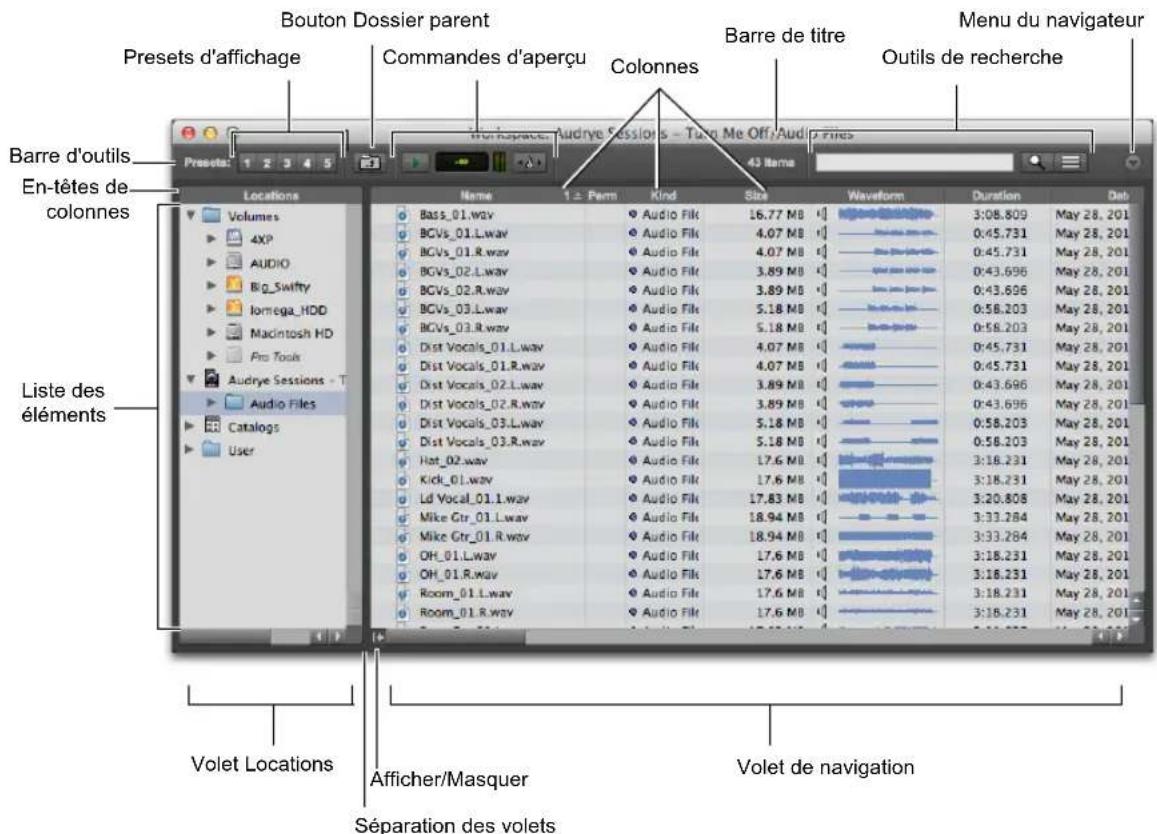Click the speaker icon for OH_01.L.wav
Image resolution: width=1157 pixels, height=834 pixels.
[822, 556]
